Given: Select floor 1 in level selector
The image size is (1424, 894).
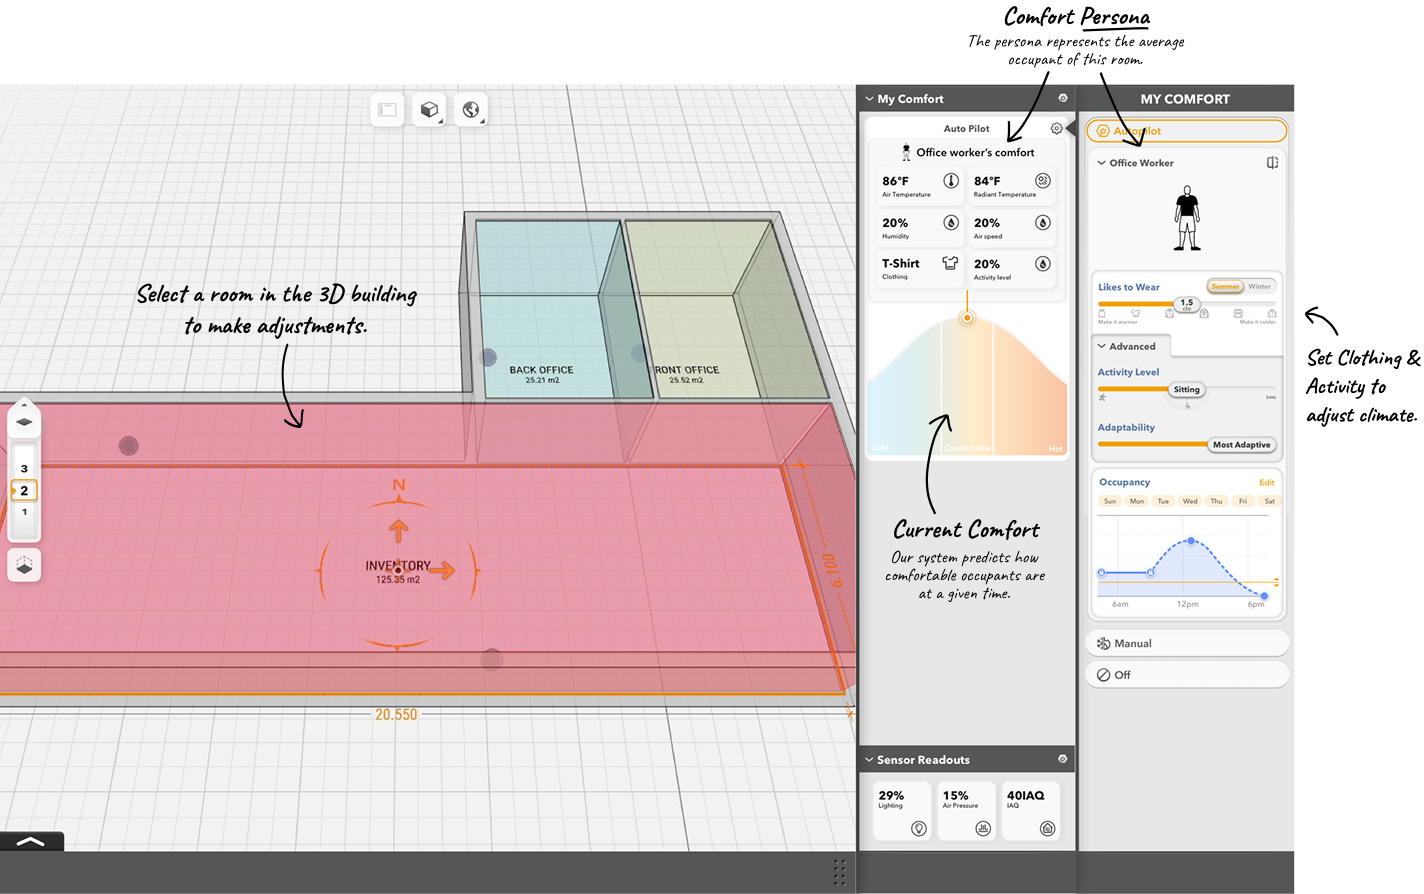Looking at the screenshot, I should click(25, 512).
